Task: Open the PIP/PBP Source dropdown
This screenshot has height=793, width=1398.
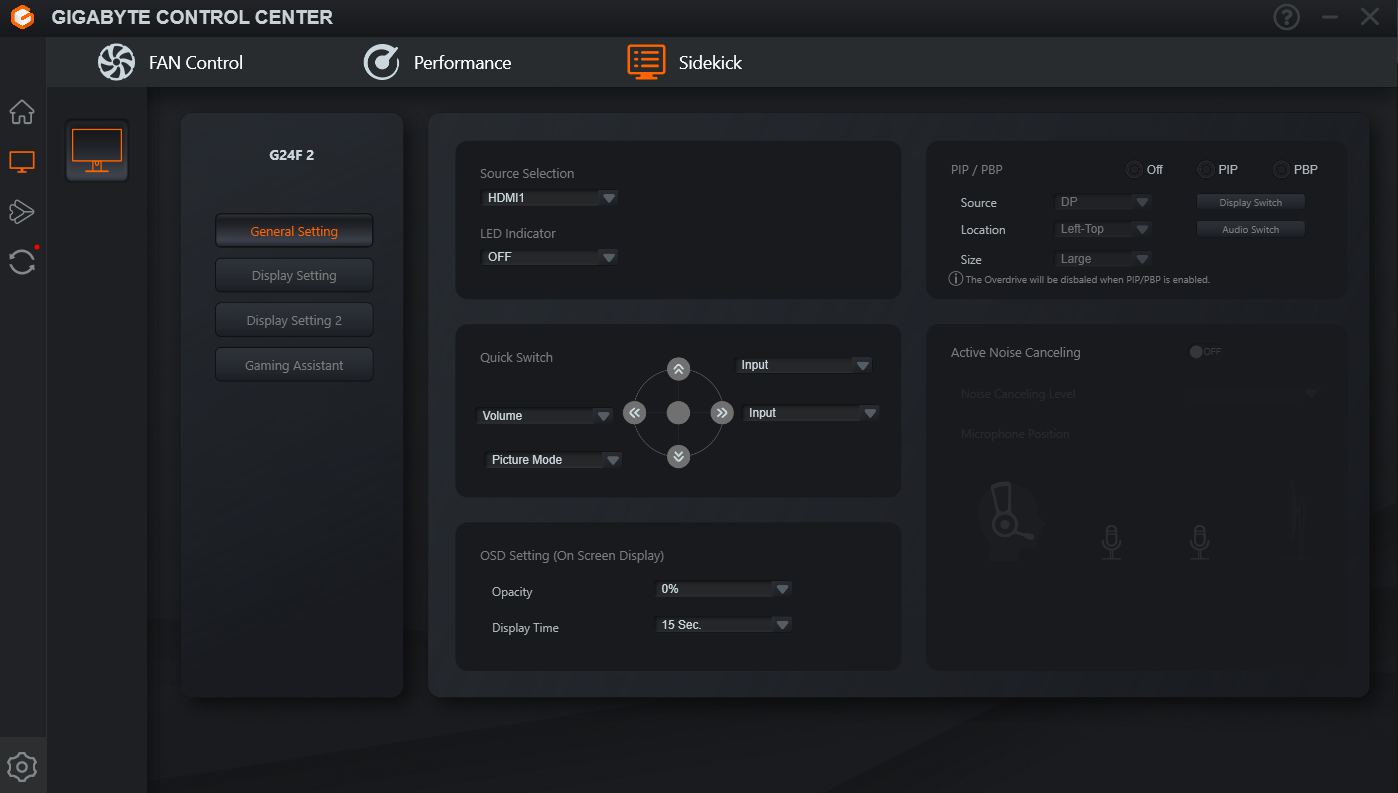Action: (1104, 202)
